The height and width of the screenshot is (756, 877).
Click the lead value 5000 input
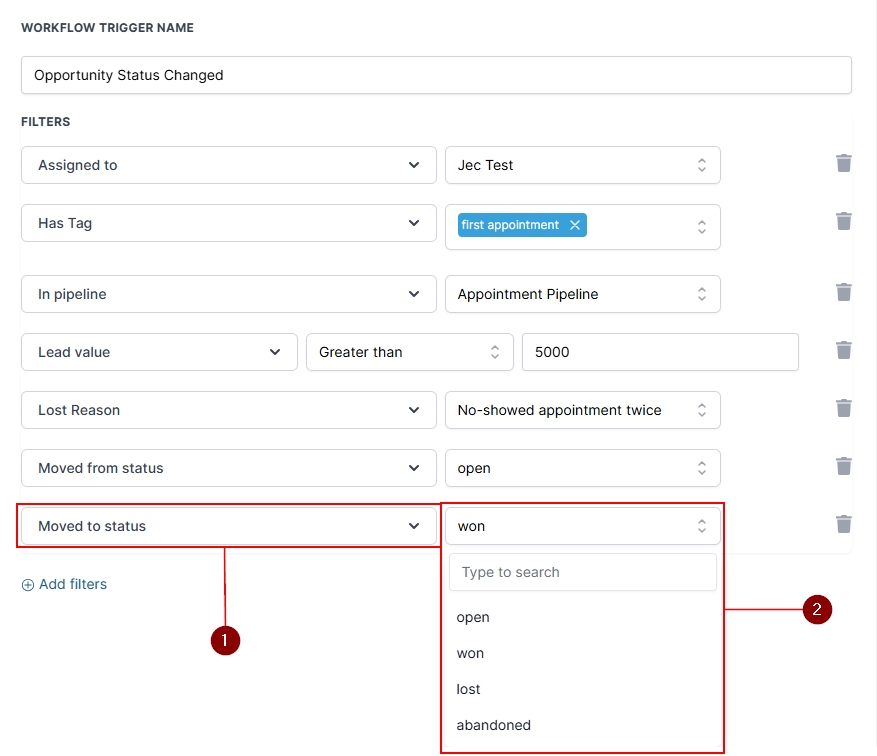[659, 352]
